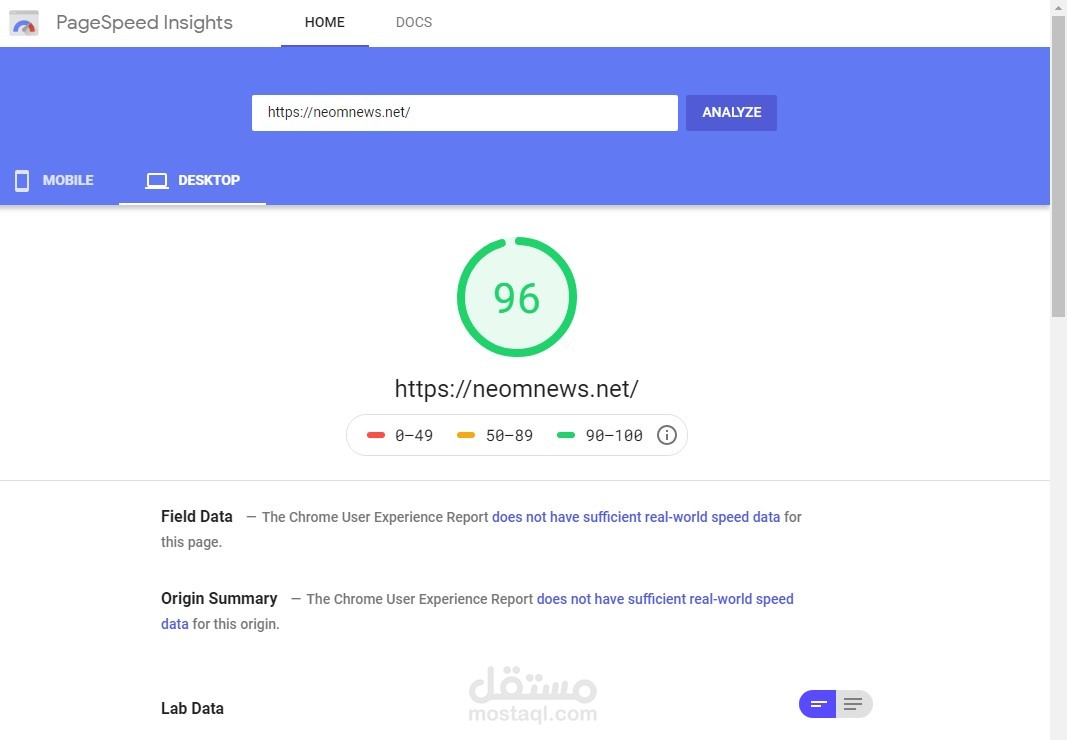Follow the Field Data insufficient speed data link
This screenshot has height=740, width=1067.
[x=636, y=517]
